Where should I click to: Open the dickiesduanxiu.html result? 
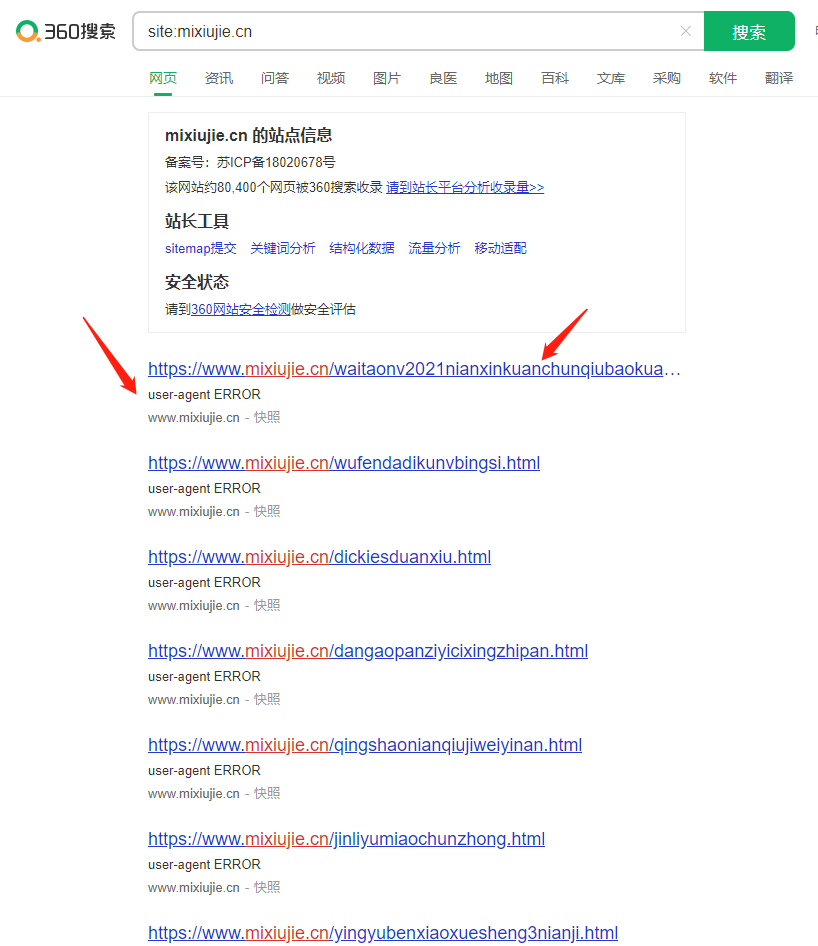320,557
